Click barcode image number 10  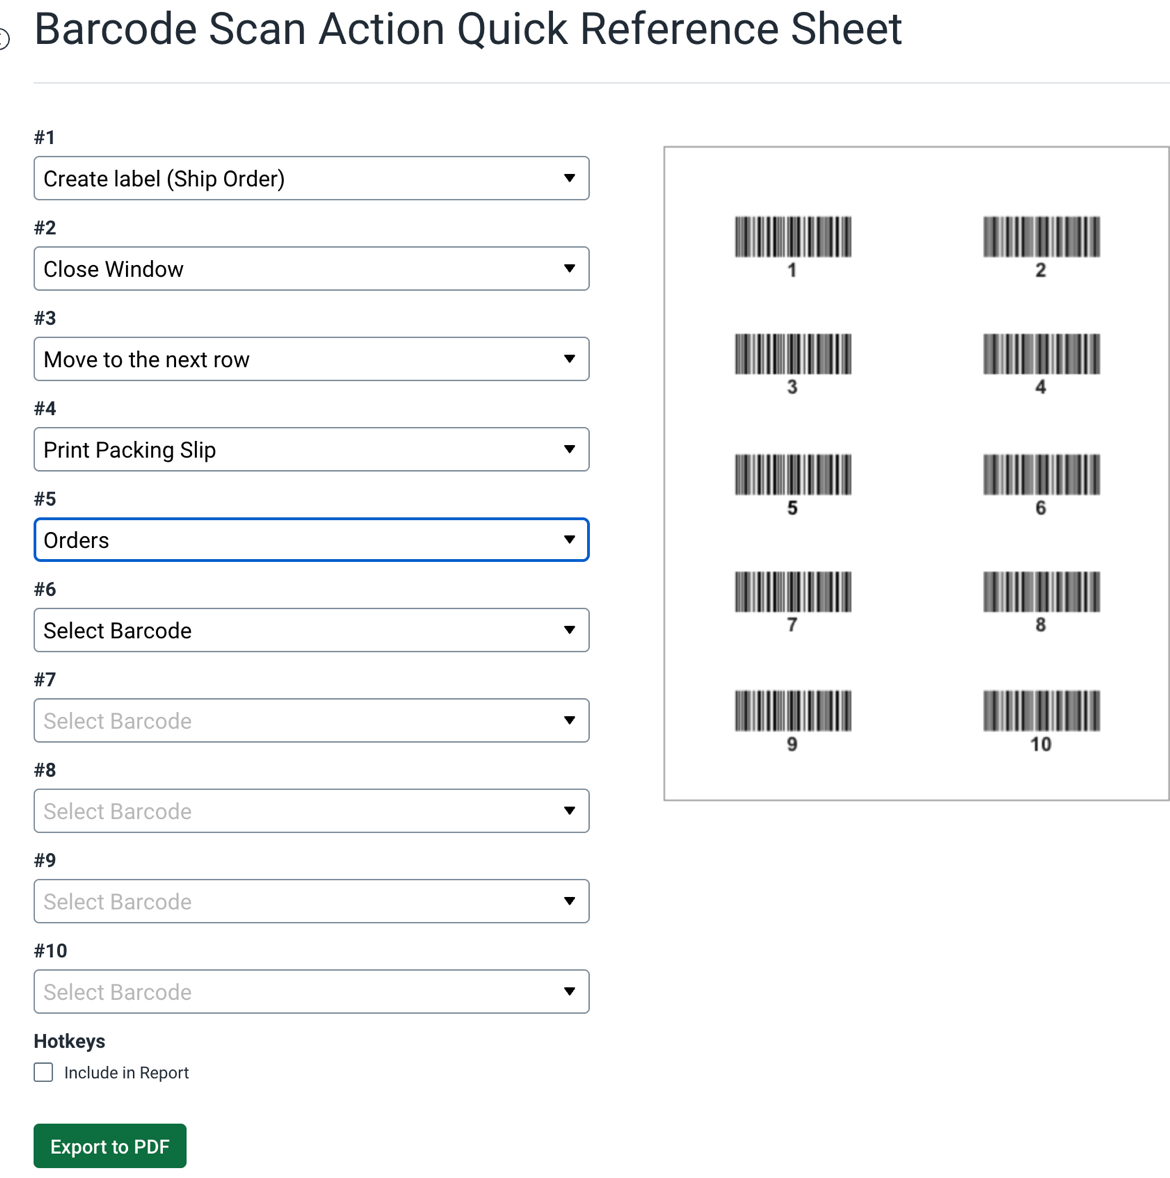click(x=1041, y=711)
